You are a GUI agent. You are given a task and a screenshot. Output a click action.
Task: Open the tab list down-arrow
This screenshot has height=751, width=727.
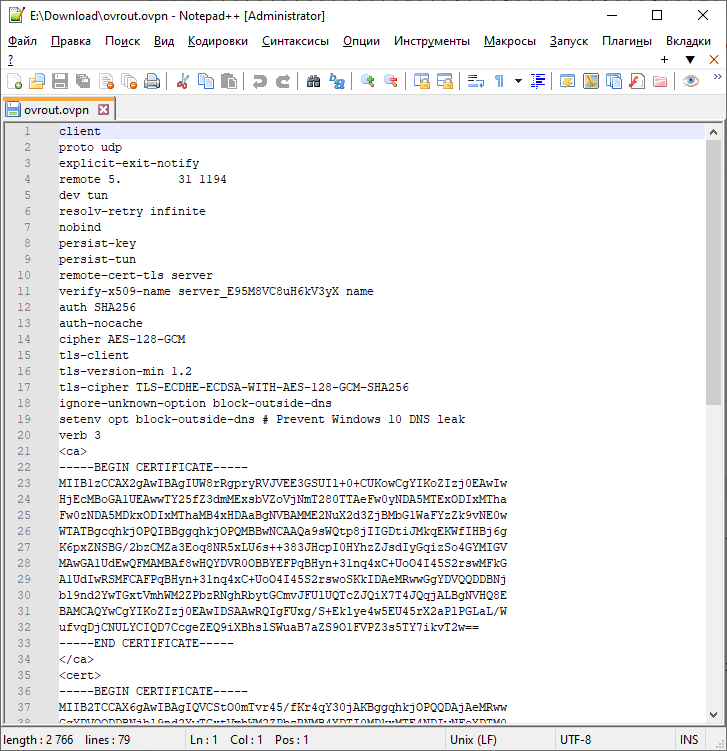pyautogui.click(x=689, y=60)
